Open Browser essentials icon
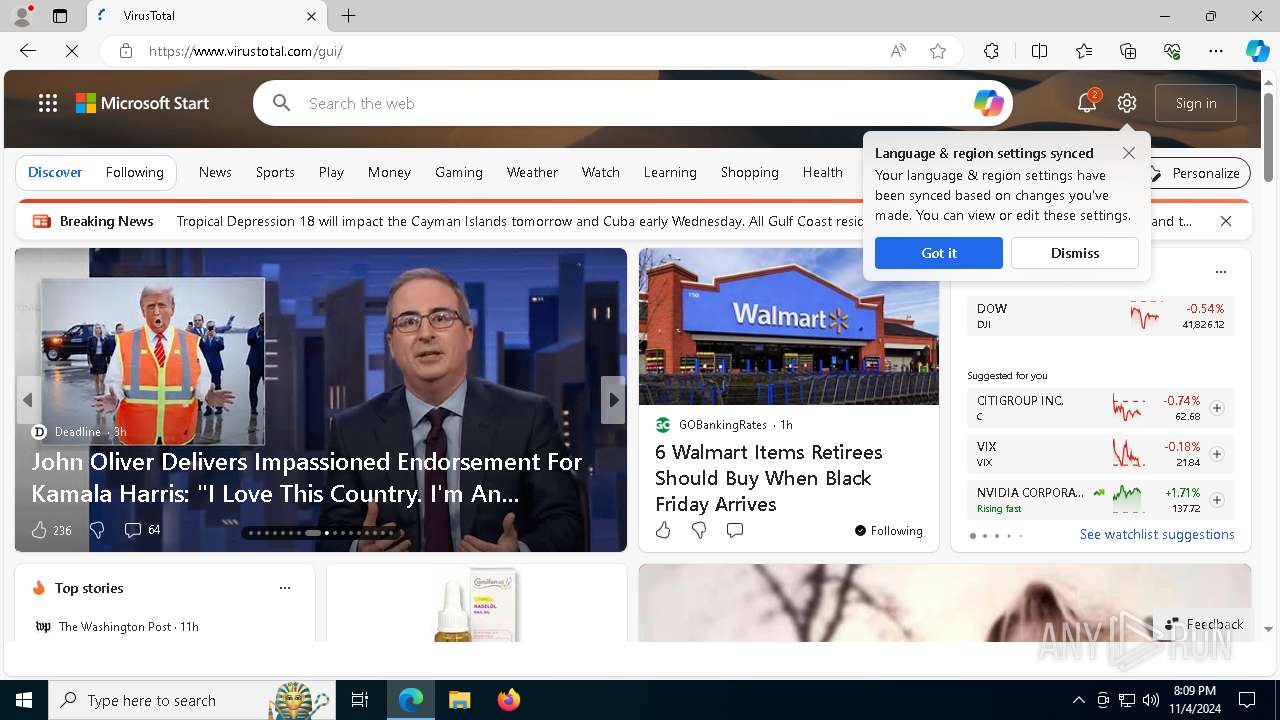The height and width of the screenshot is (720, 1280). (x=1172, y=51)
